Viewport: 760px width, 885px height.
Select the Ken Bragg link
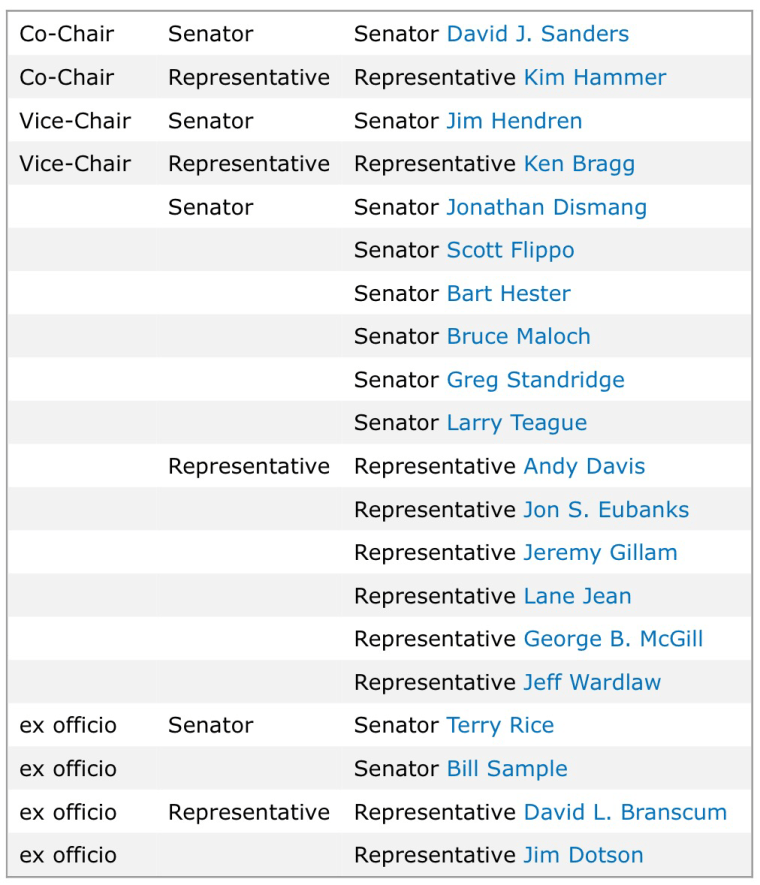click(x=579, y=164)
